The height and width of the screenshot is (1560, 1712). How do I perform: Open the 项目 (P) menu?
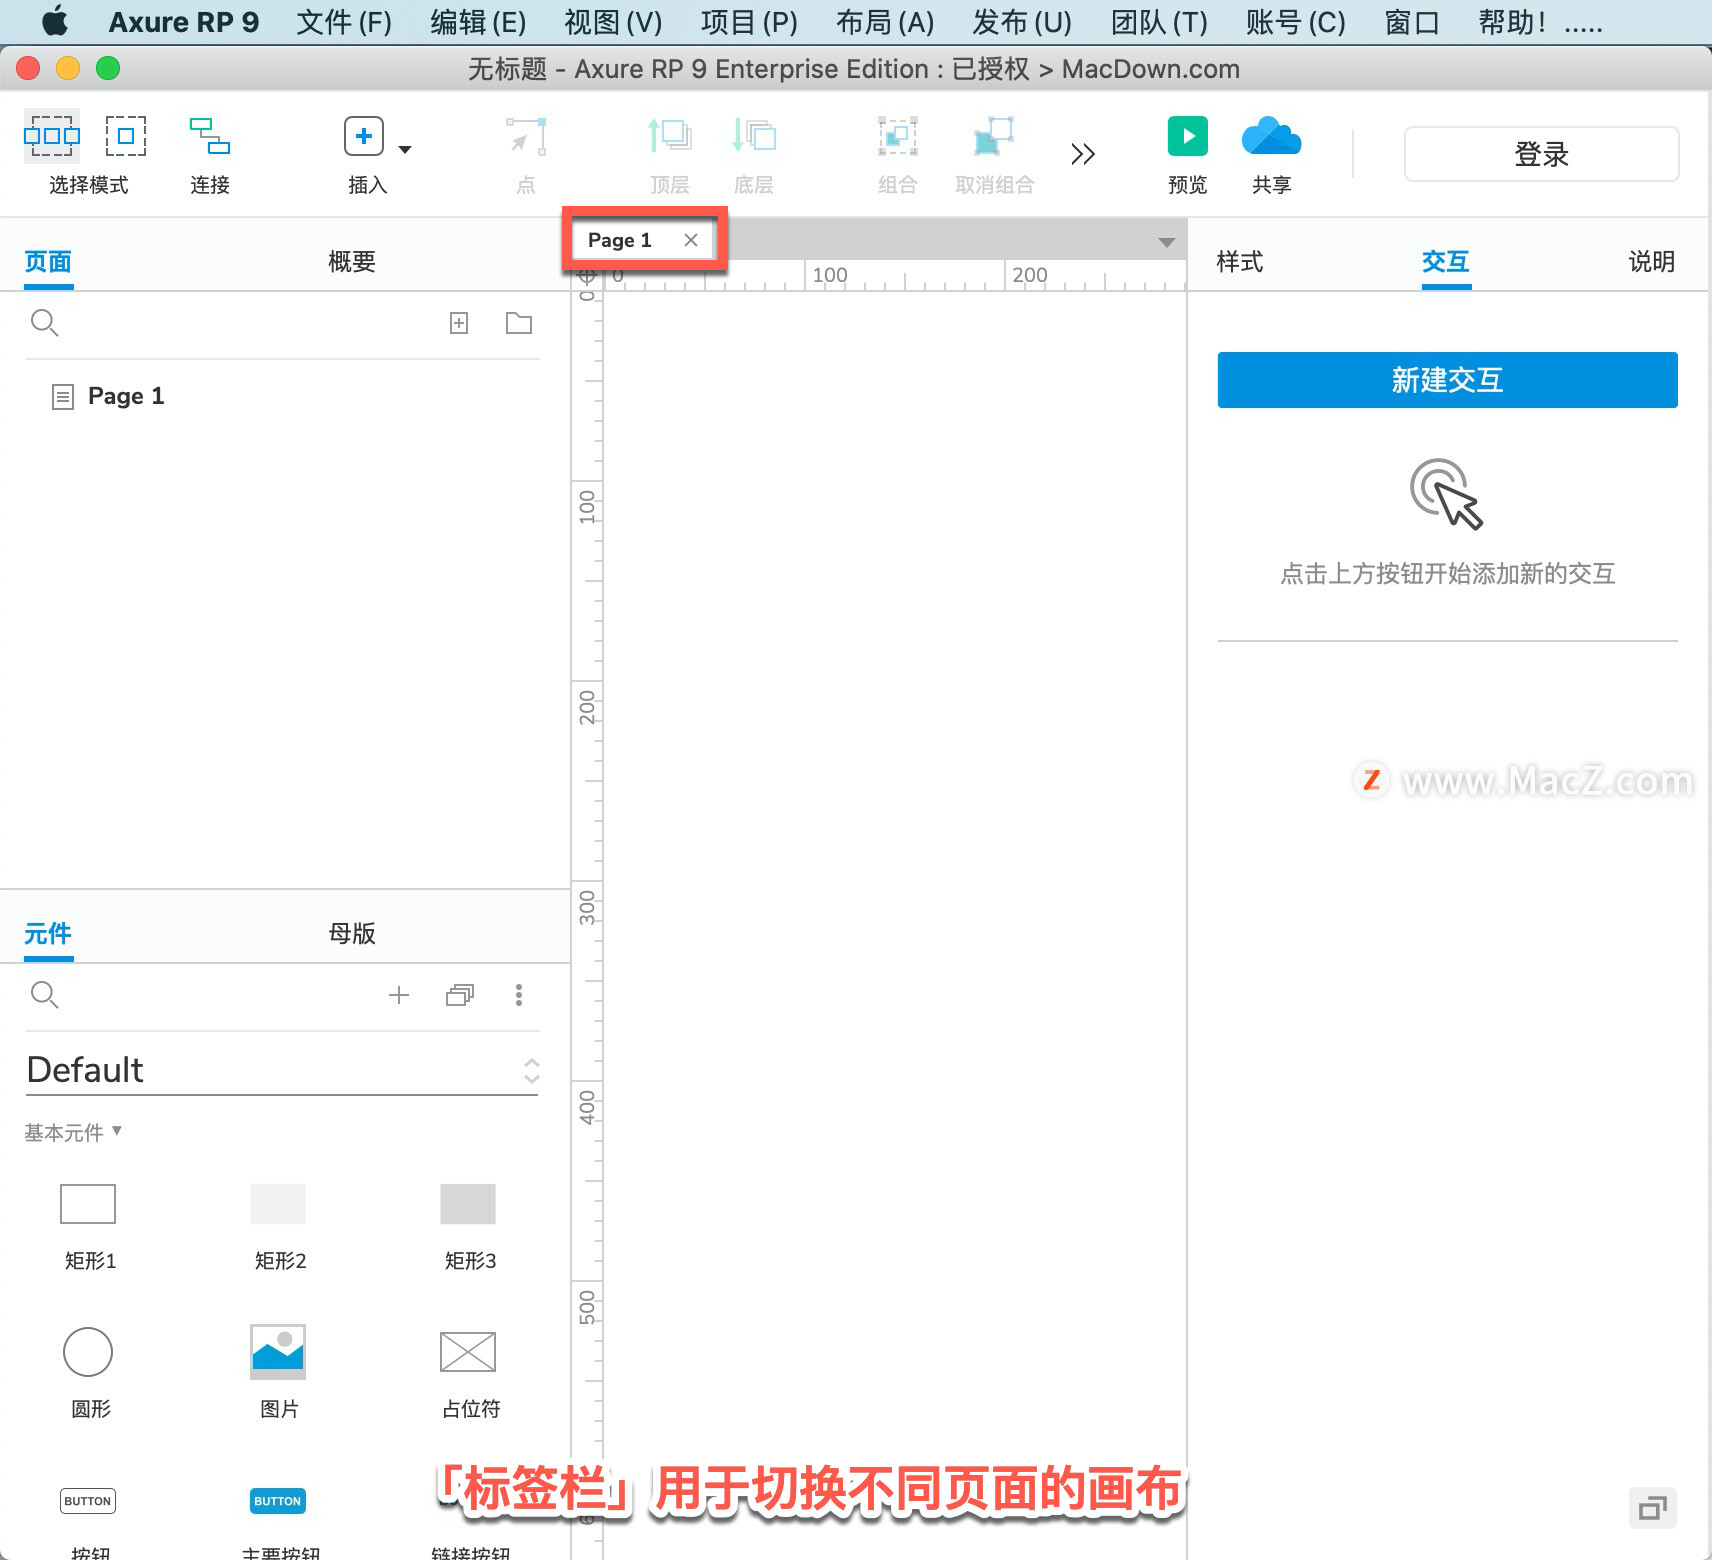(749, 22)
